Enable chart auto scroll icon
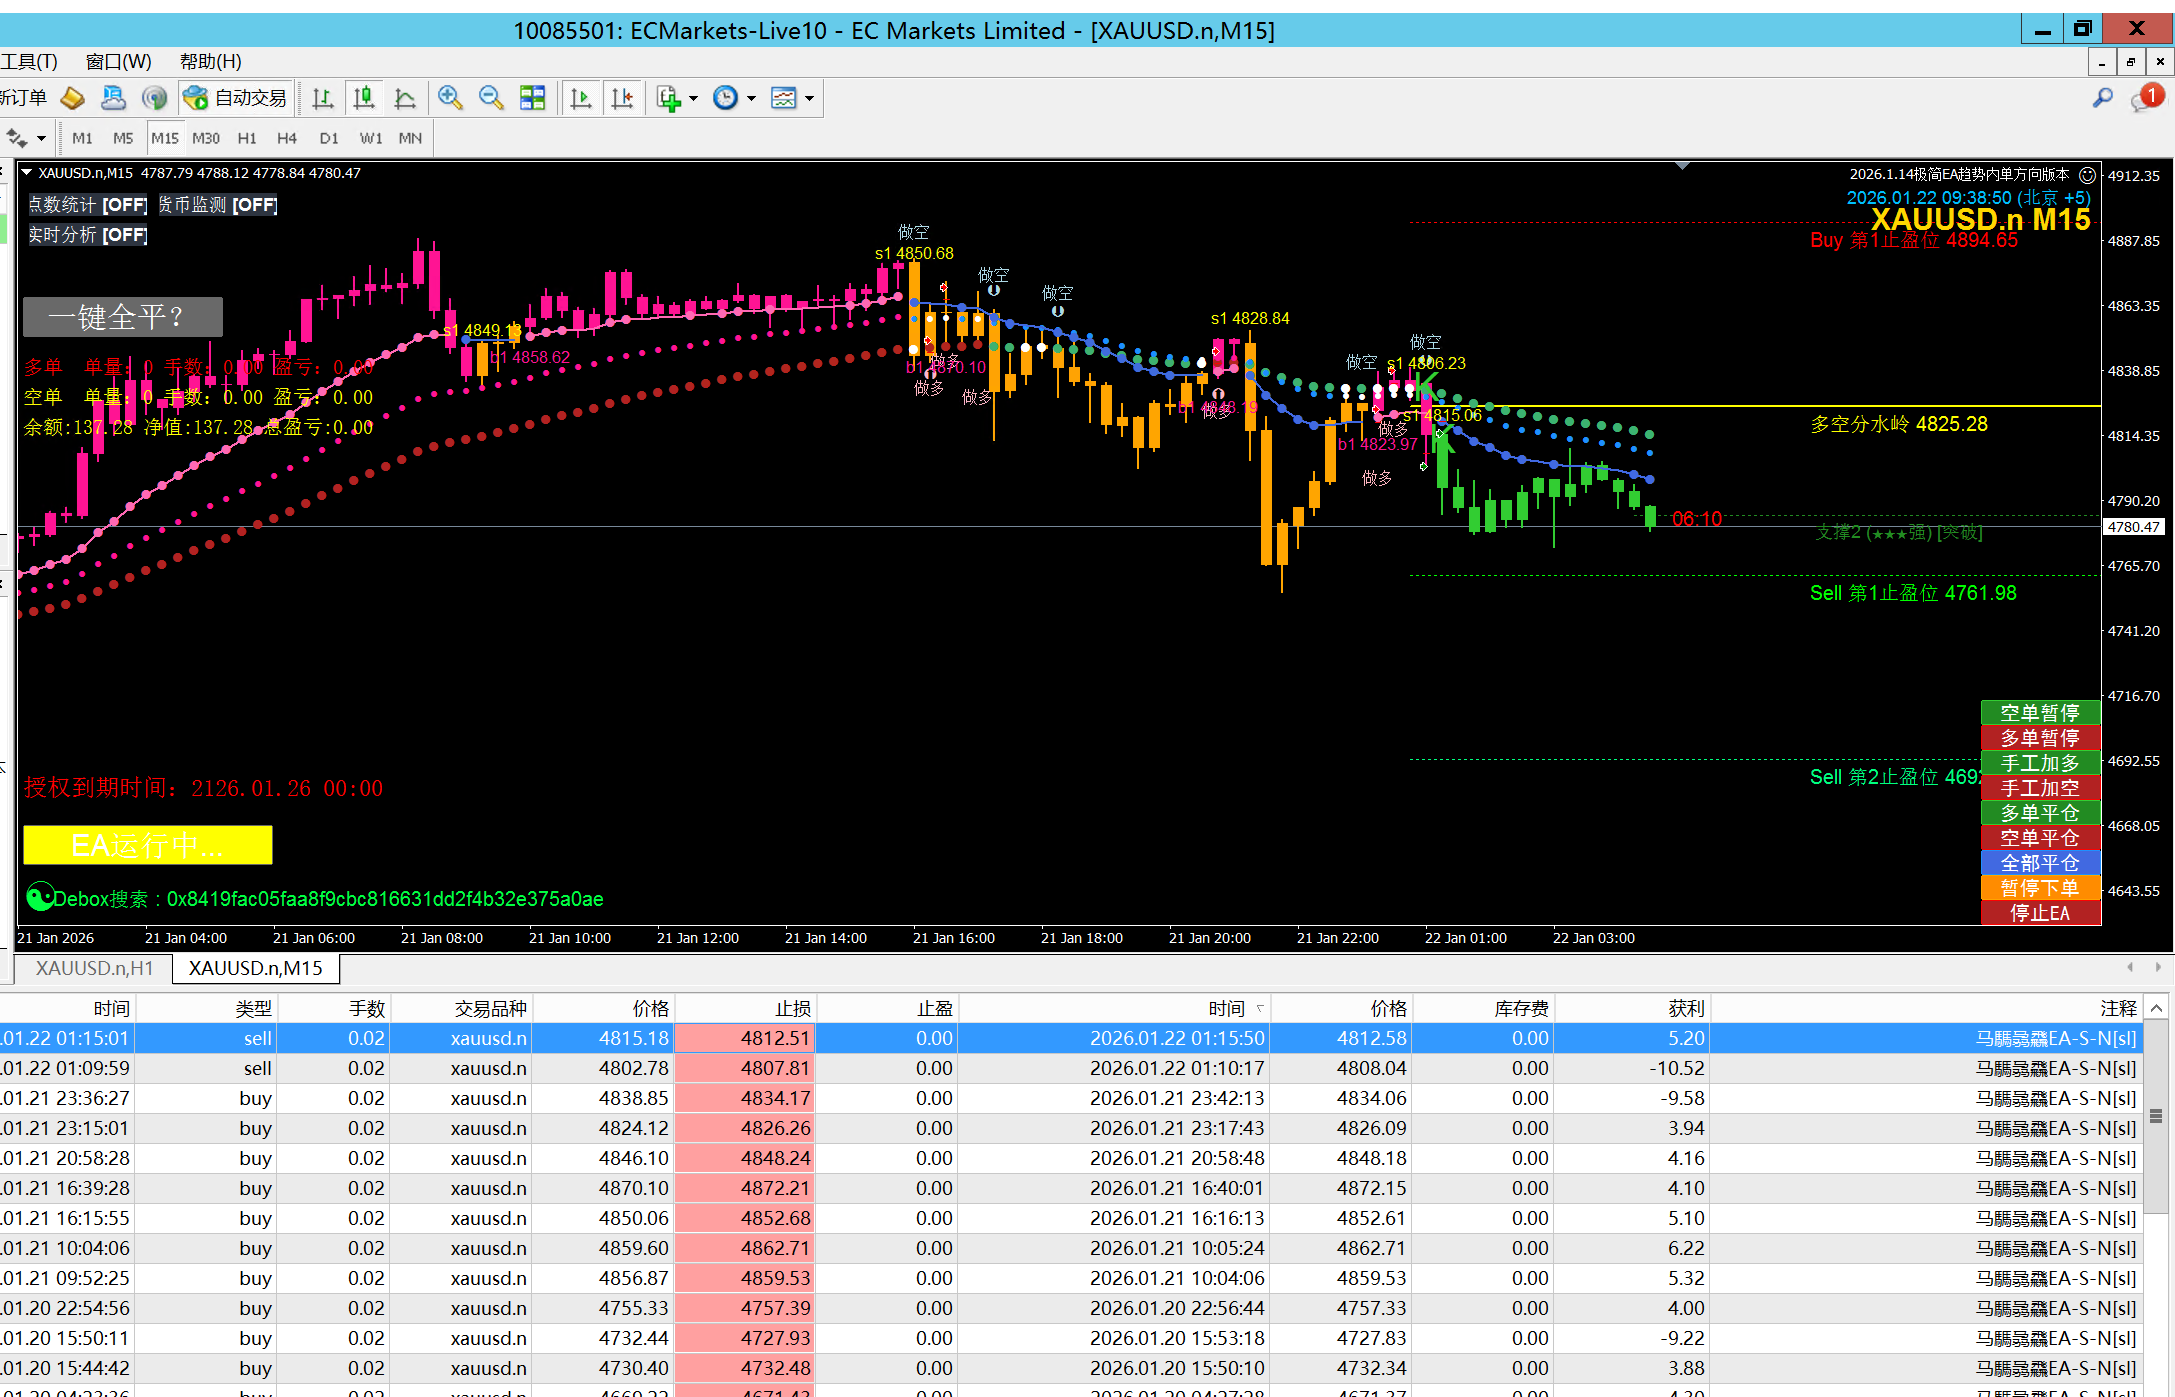 point(581,98)
